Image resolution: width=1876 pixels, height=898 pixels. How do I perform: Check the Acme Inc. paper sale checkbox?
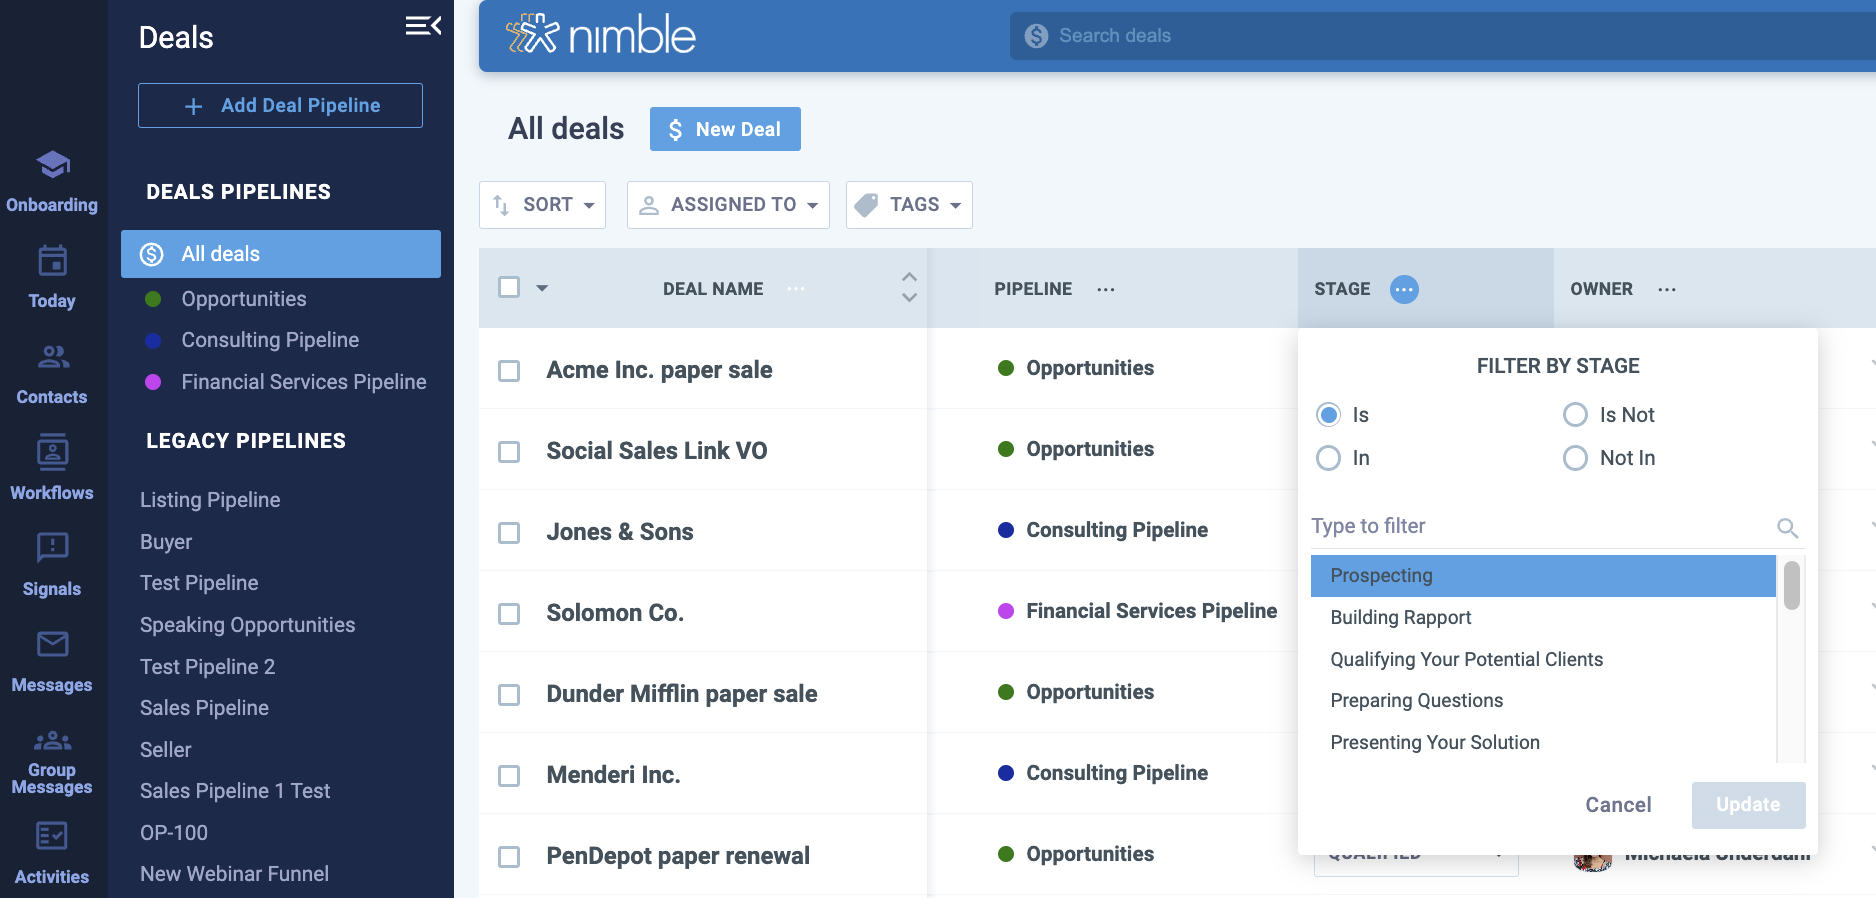(x=509, y=371)
